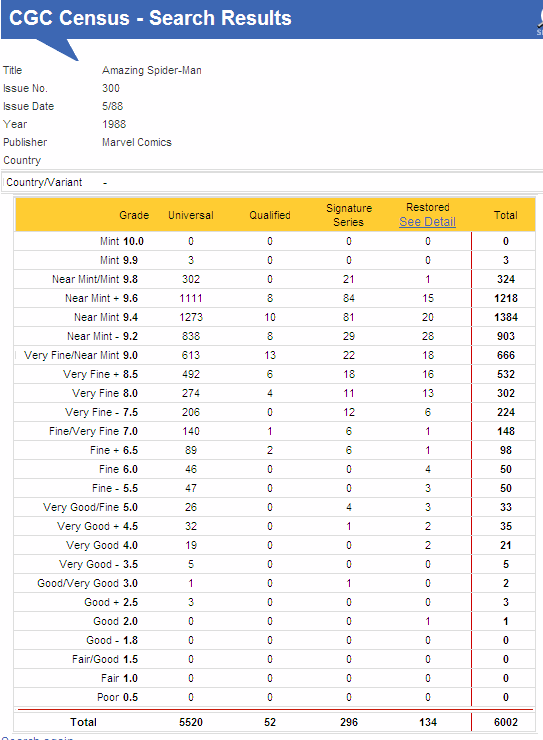Select the Amazing Spider-Man title text

(x=152, y=70)
